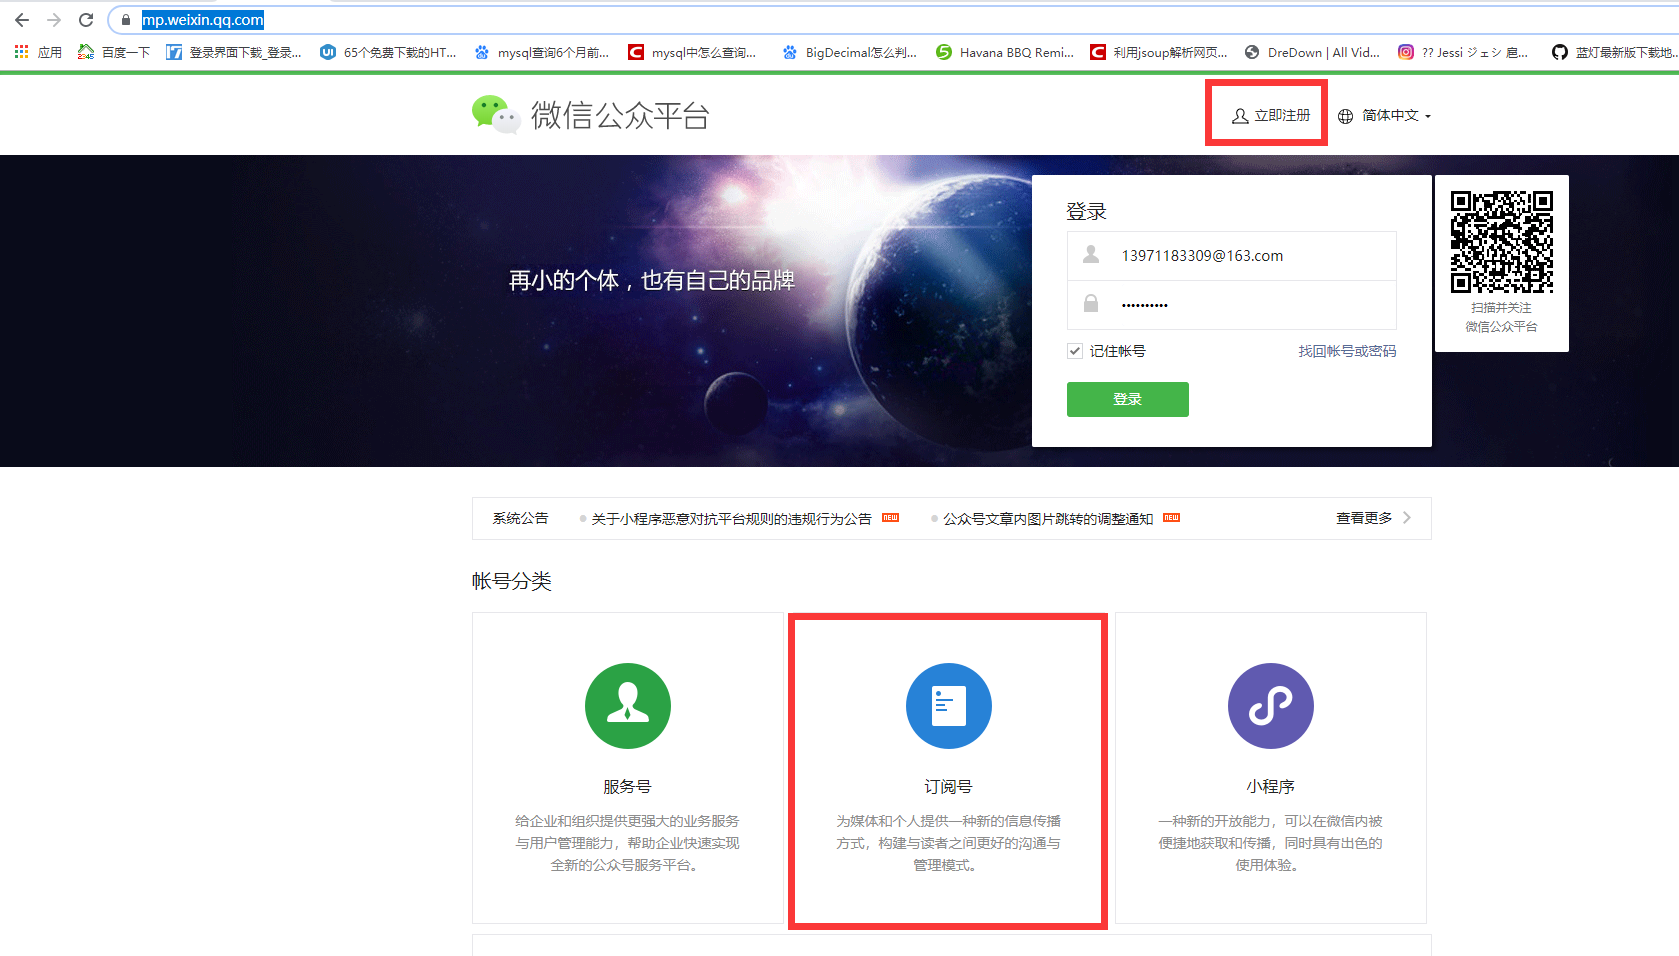This screenshot has height=956, width=1679.
Task: Click the lock icon in password field
Action: pos(1091,303)
